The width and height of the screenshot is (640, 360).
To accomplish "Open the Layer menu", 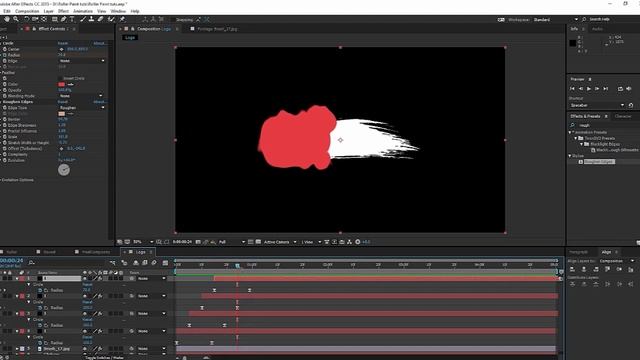I will 49,11.
